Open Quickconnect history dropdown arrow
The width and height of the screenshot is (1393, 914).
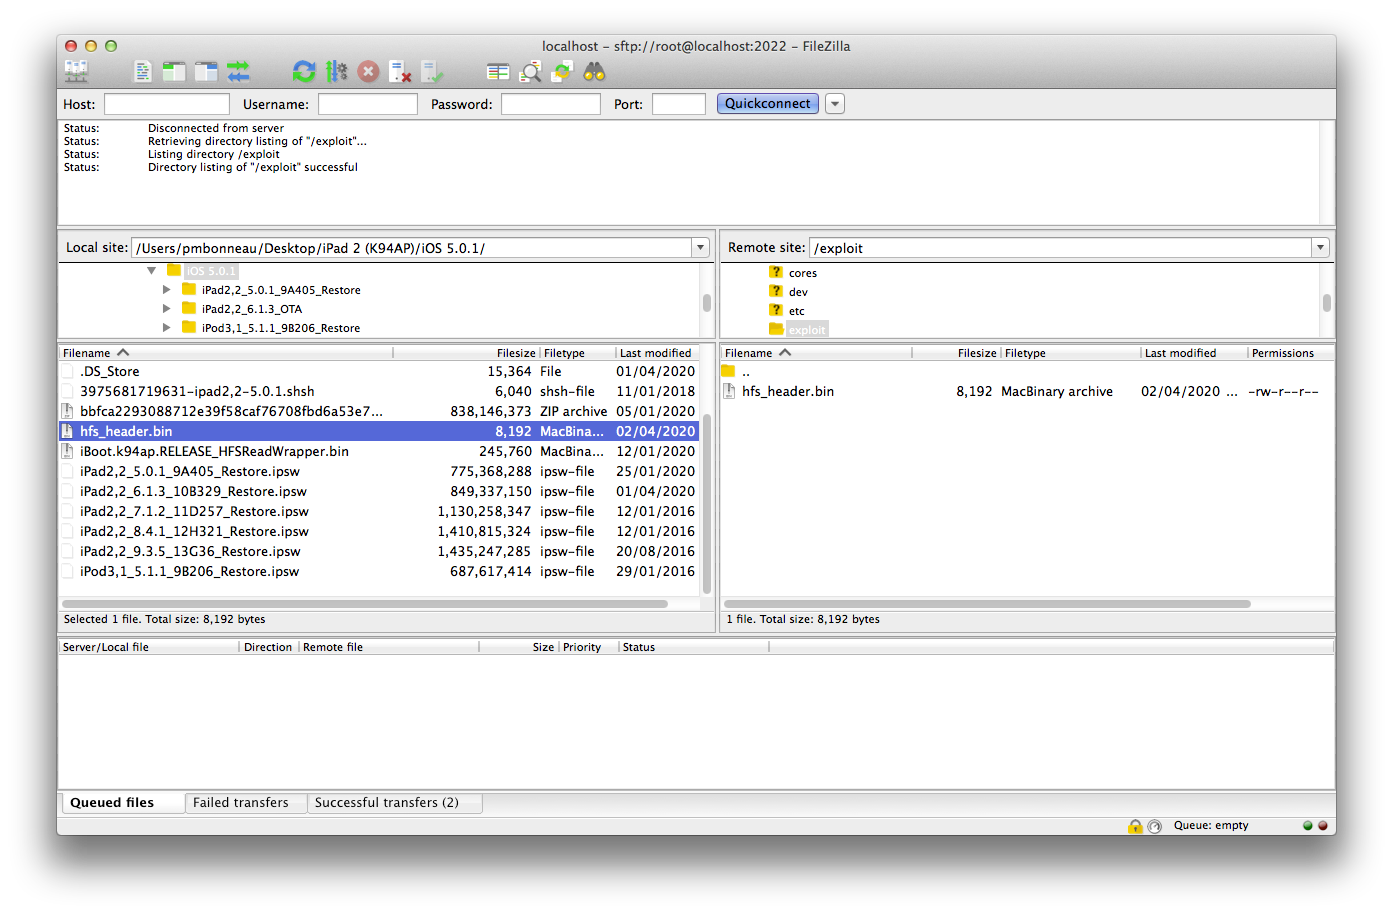(x=835, y=104)
